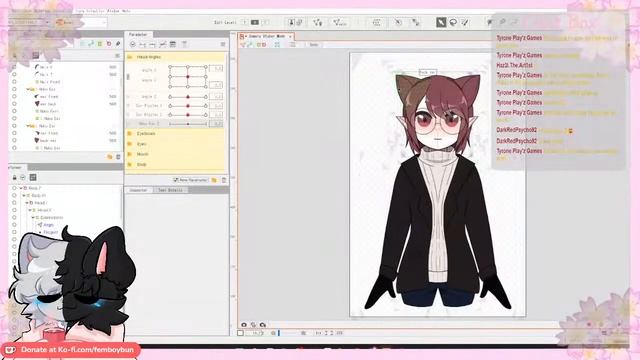640x360 pixels.
Task: Switch to the Tool Details tab
Action: tap(170, 190)
